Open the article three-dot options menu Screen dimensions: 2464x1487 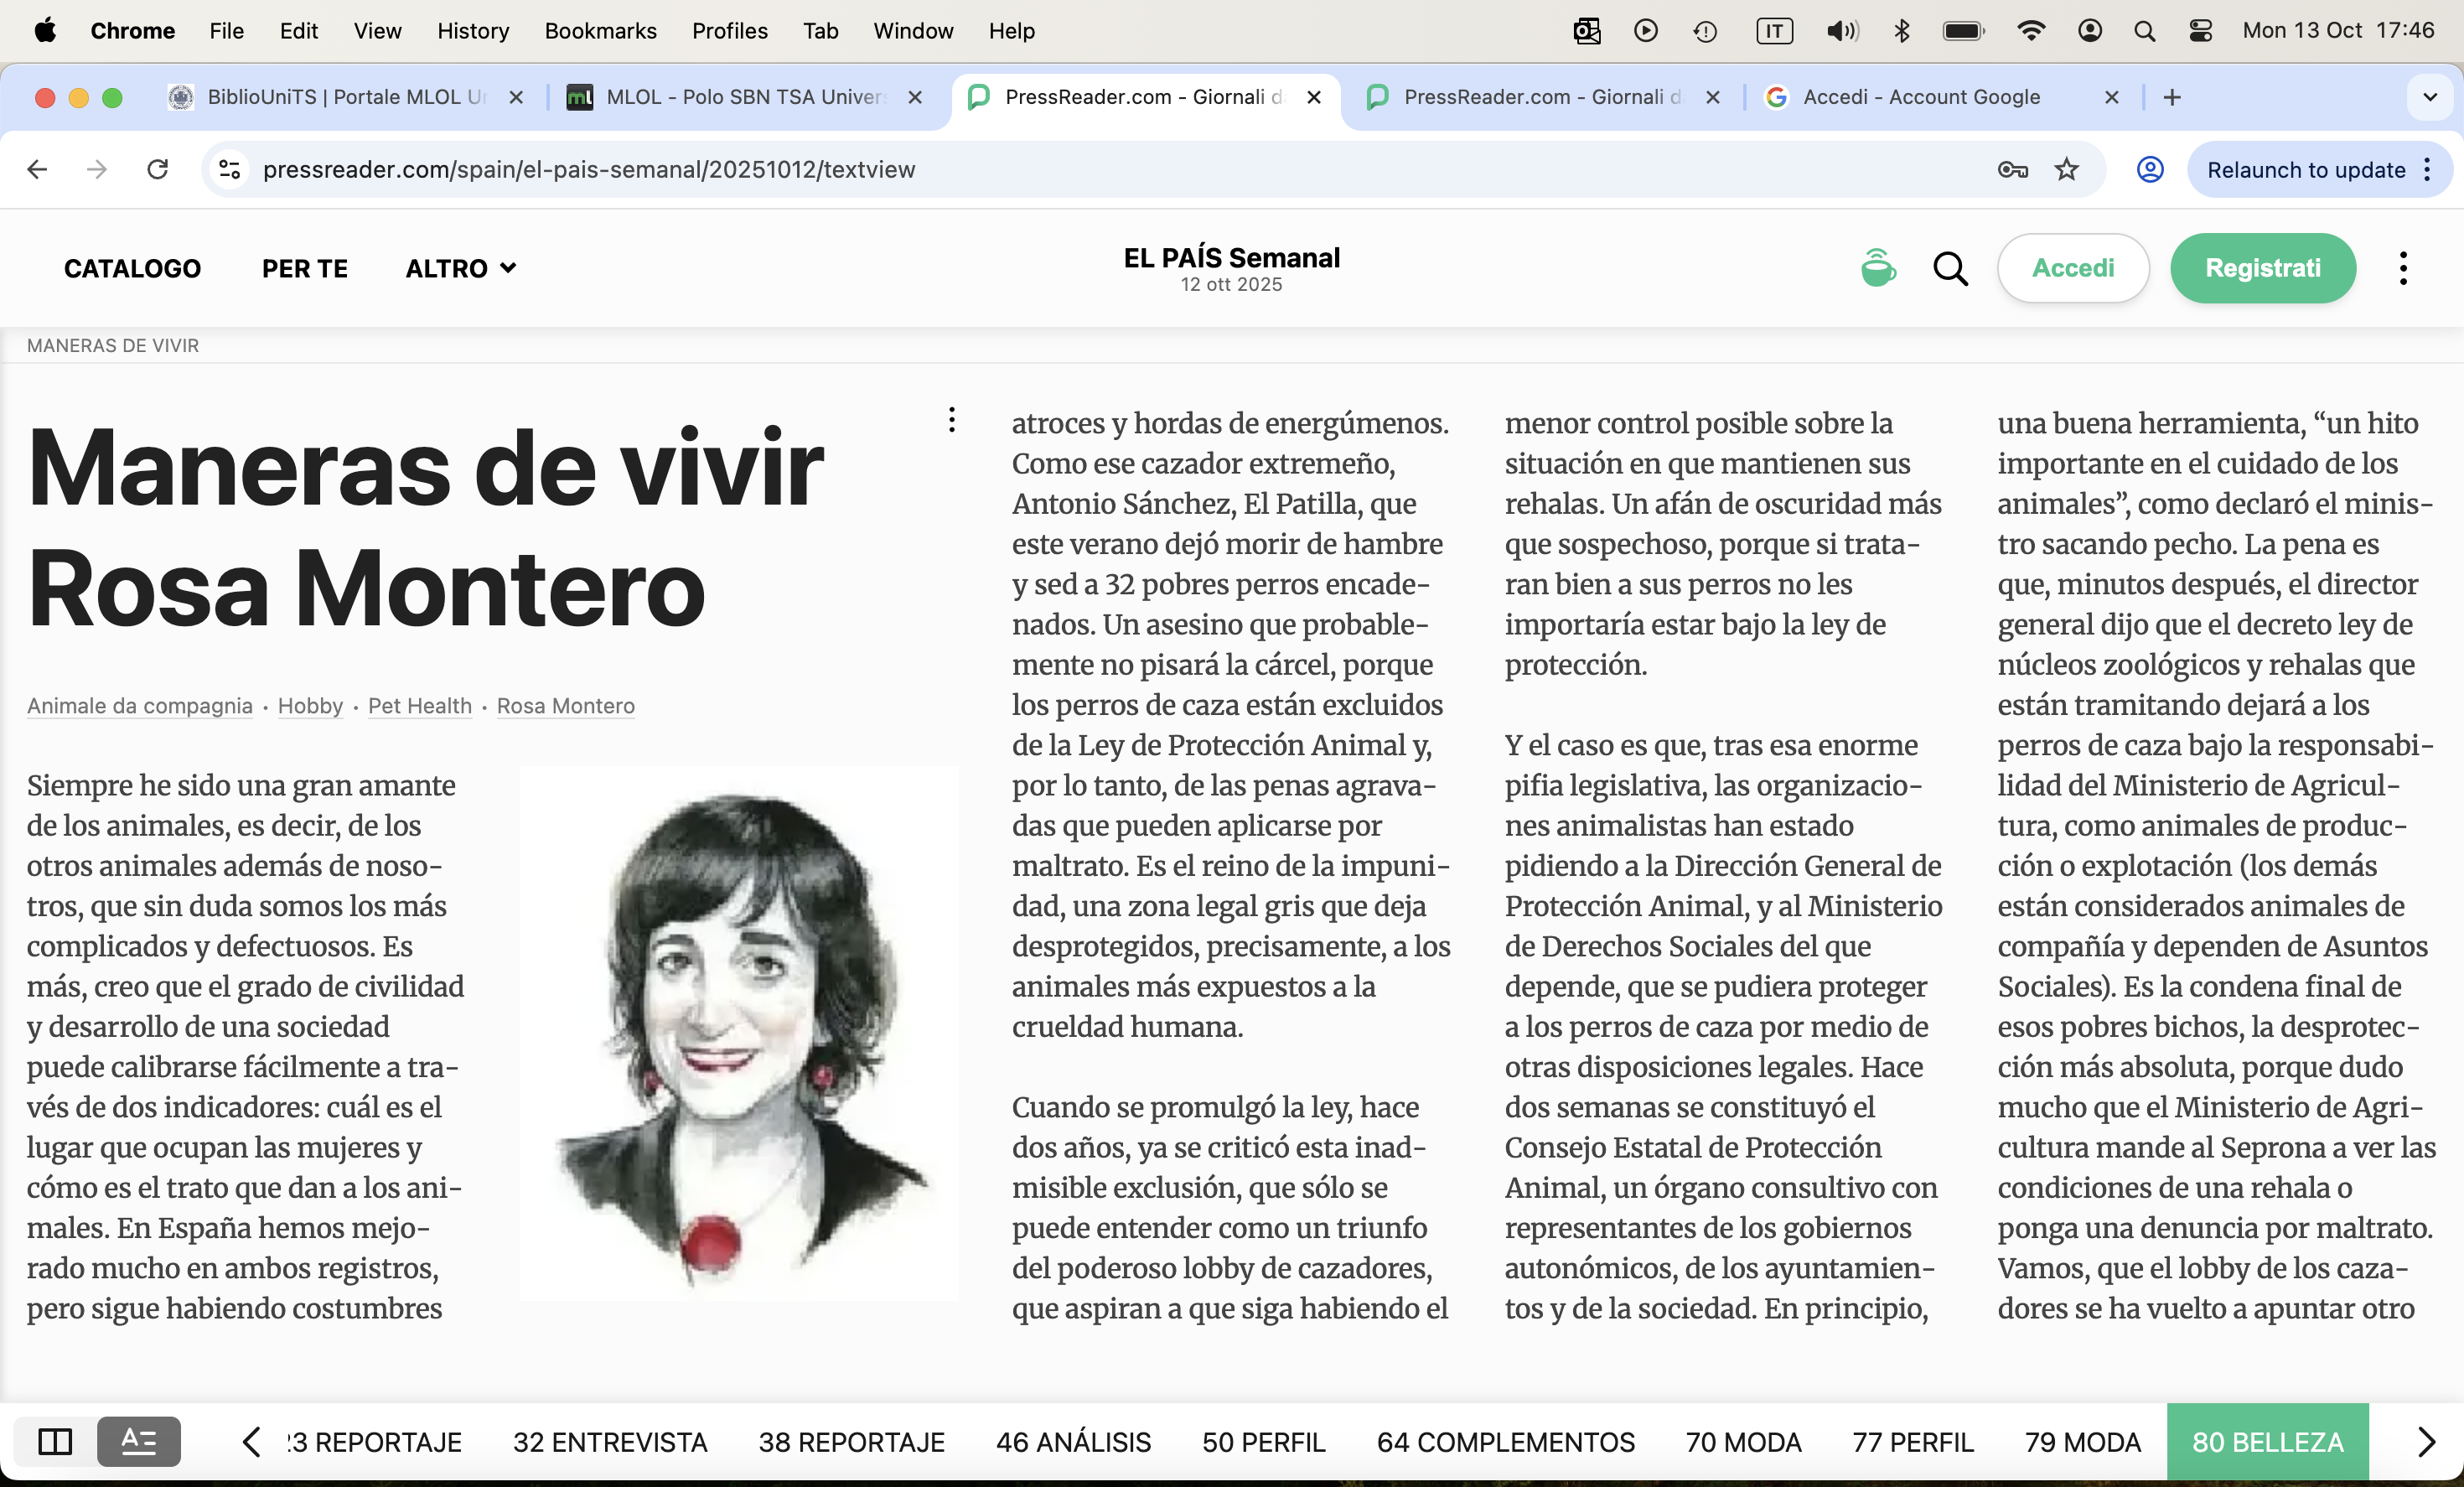951,420
